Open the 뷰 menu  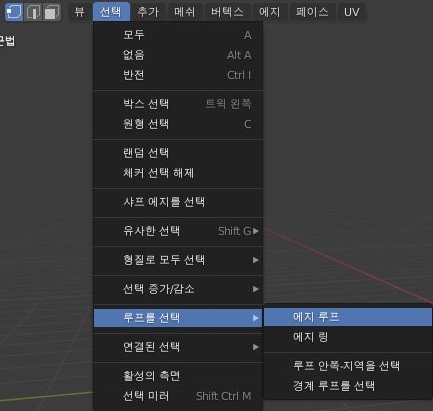pos(79,12)
